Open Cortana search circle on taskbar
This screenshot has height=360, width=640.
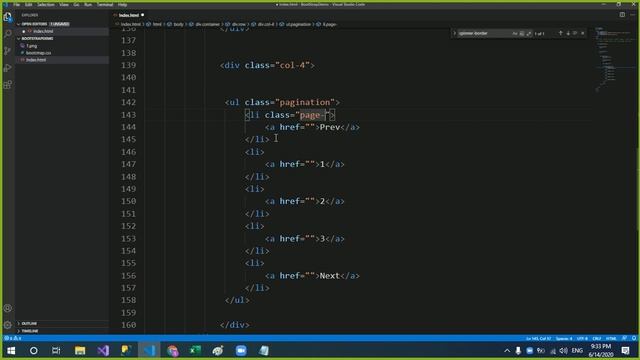point(34,351)
